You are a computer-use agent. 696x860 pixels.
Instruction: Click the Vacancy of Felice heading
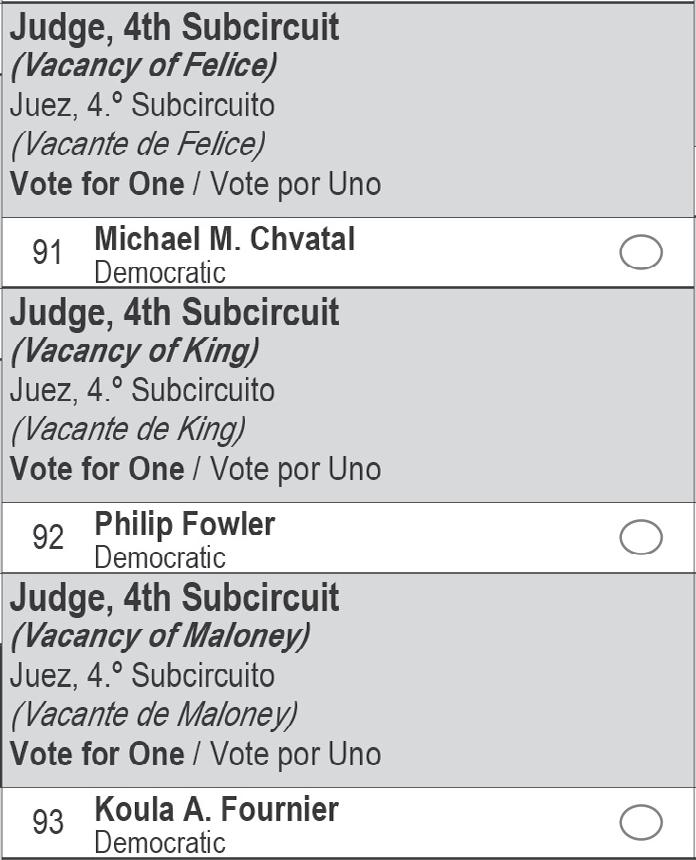click(x=144, y=66)
